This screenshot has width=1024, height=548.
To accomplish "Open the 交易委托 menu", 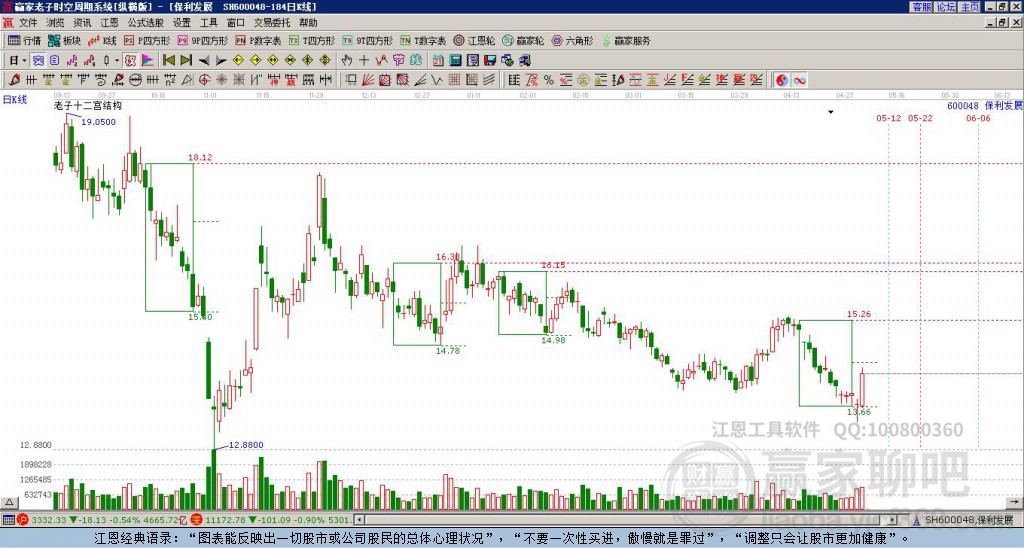I will (x=272, y=23).
